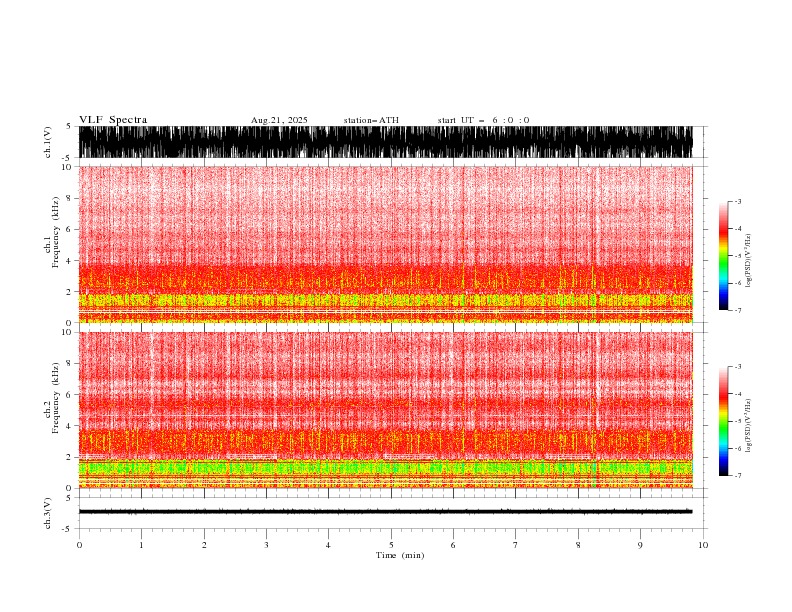Click the 'VLF Spectra' title text
This screenshot has width=792, height=612.
tap(113, 120)
